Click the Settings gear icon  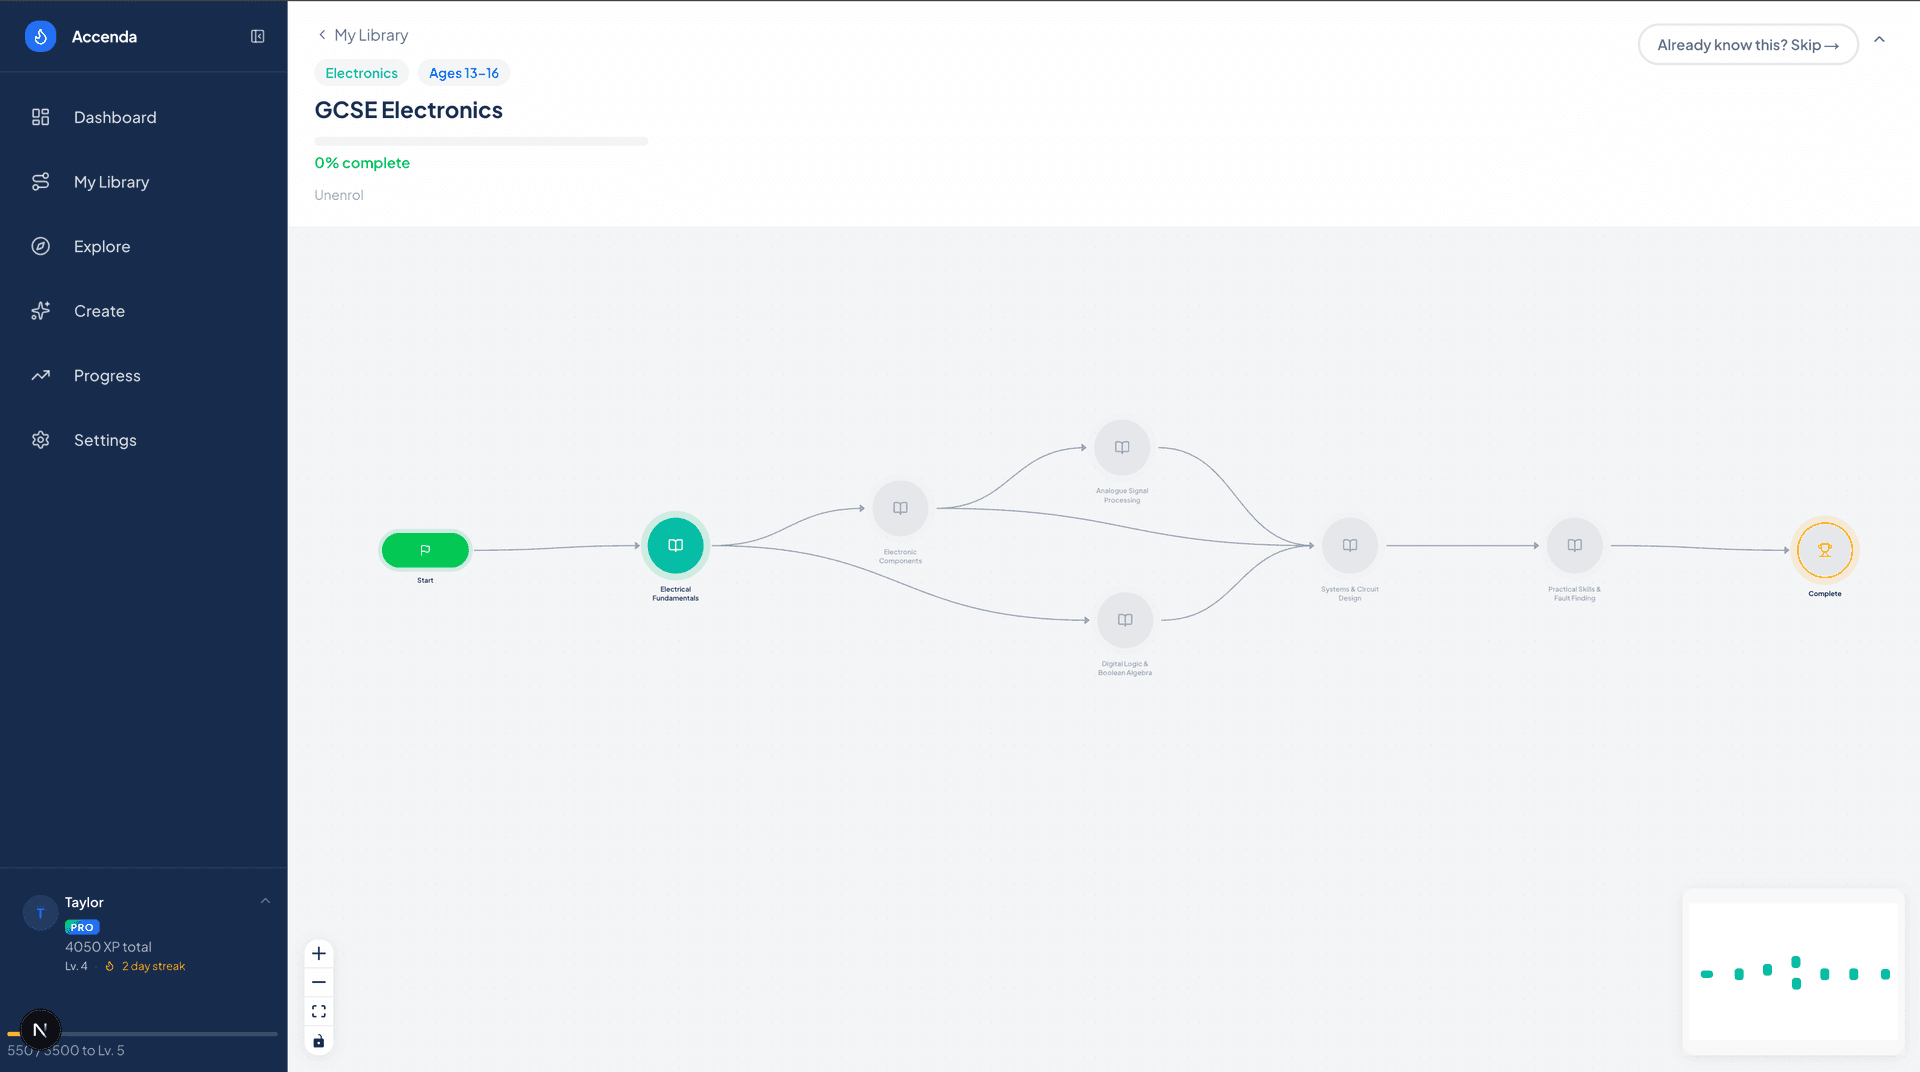(40, 440)
